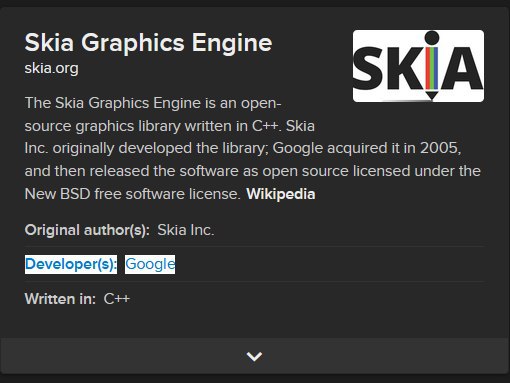510x383 pixels.
Task: Expand the info card with the chevron
Action: (x=254, y=356)
